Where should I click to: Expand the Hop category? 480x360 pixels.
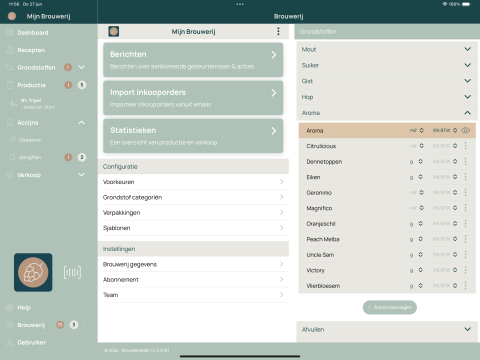click(x=387, y=97)
